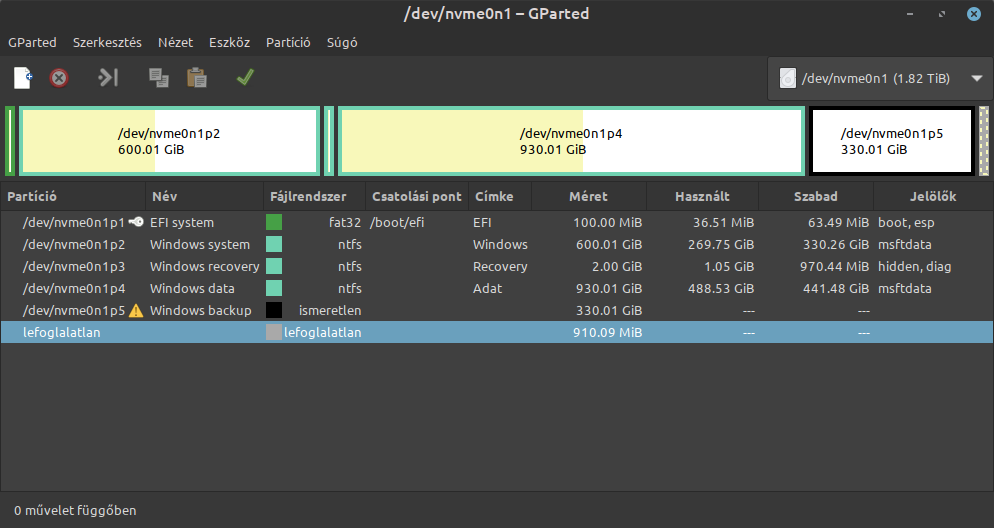This screenshot has width=994, height=528.
Task: Open the GParted menu
Action: click(32, 42)
